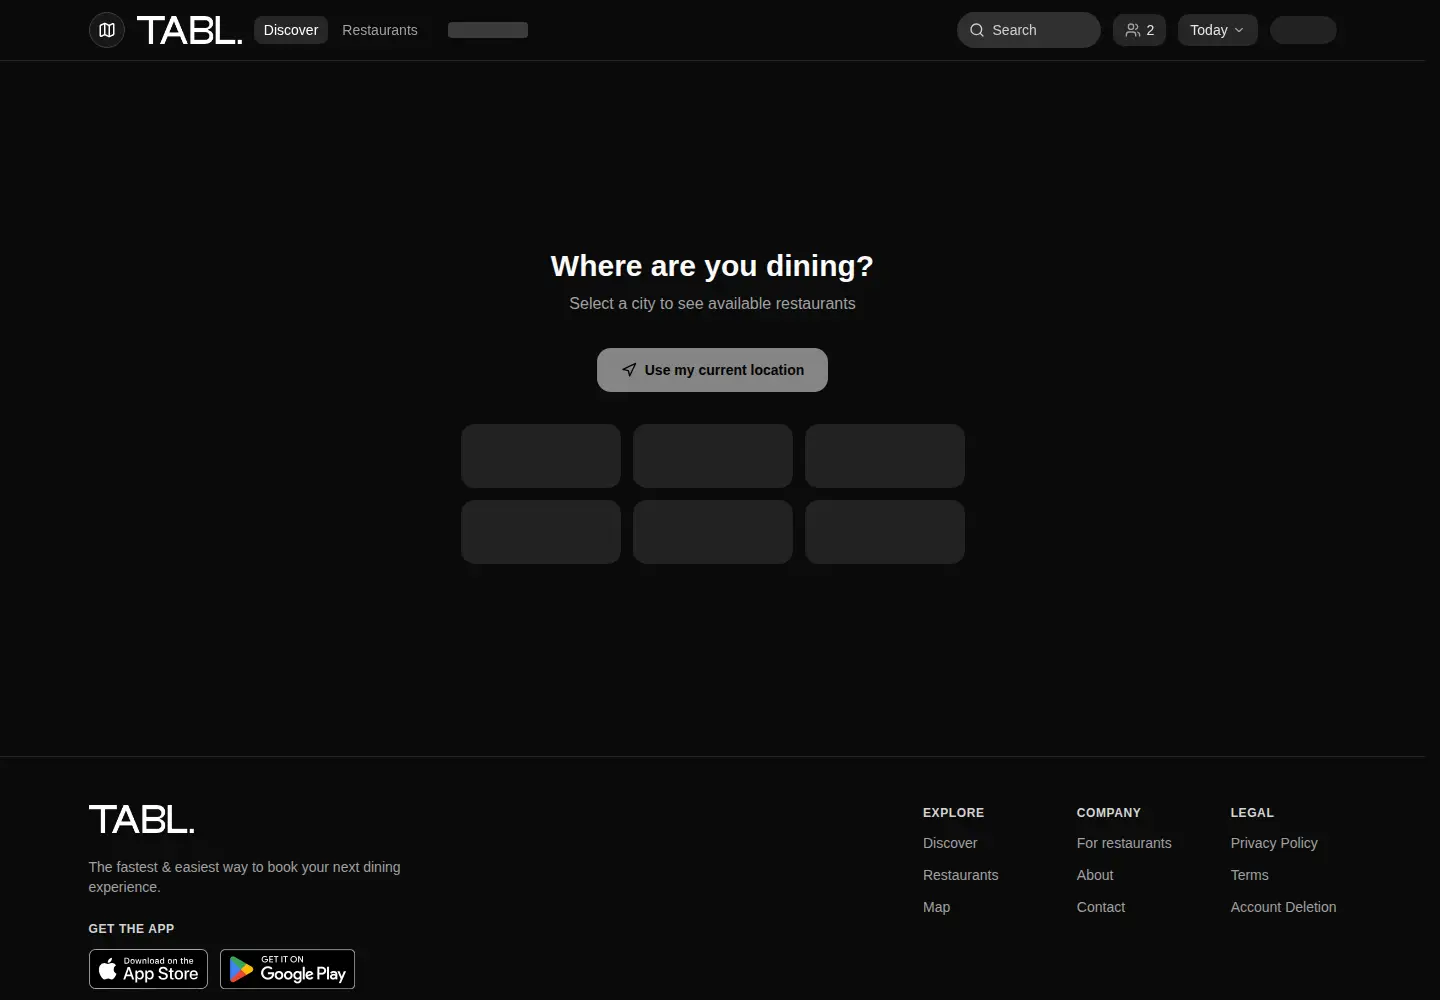Viewport: 1440px width, 1000px height.
Task: Focus the Search field
Action: 1029,30
